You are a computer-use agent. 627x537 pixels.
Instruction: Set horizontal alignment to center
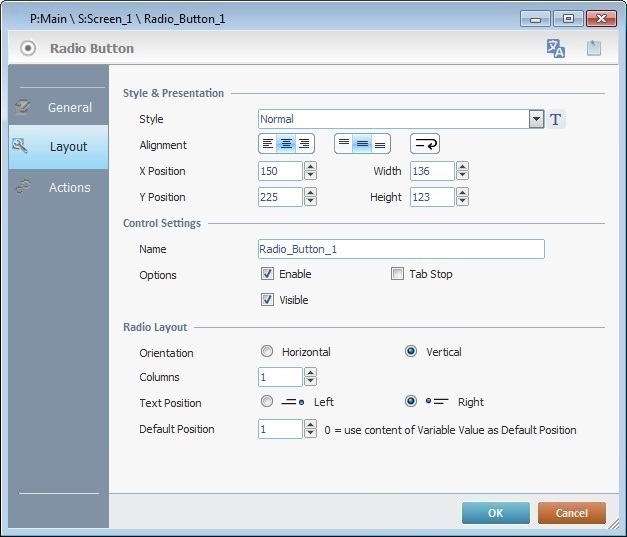pyautogui.click(x=286, y=145)
